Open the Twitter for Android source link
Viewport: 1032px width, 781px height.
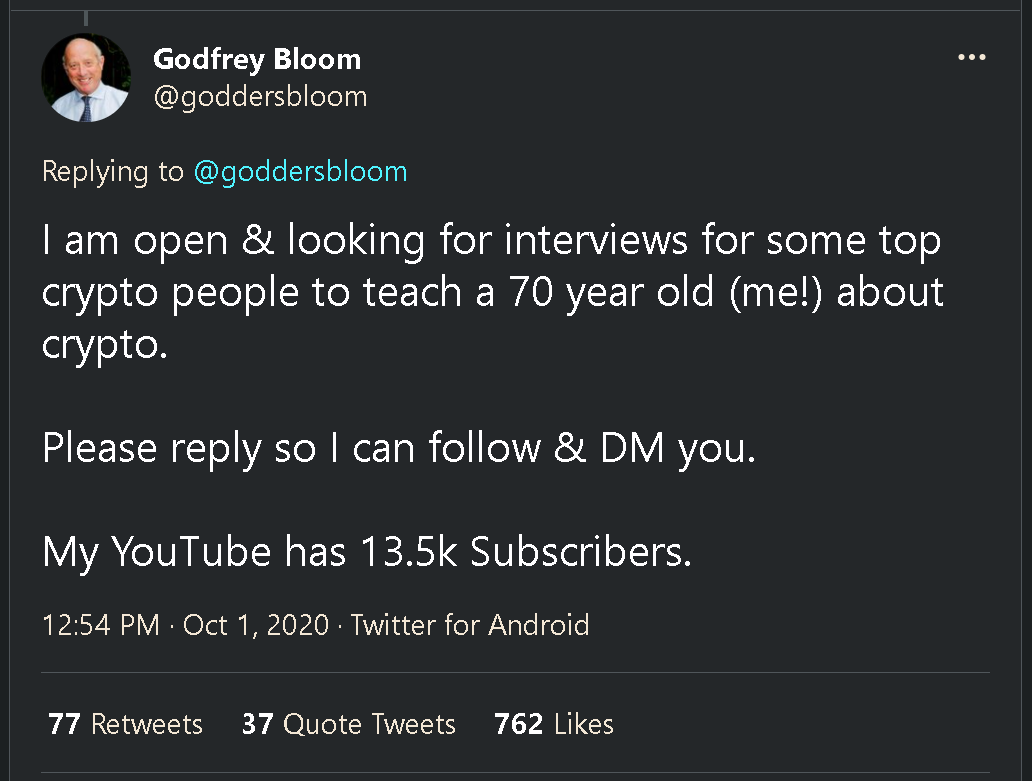[470, 625]
